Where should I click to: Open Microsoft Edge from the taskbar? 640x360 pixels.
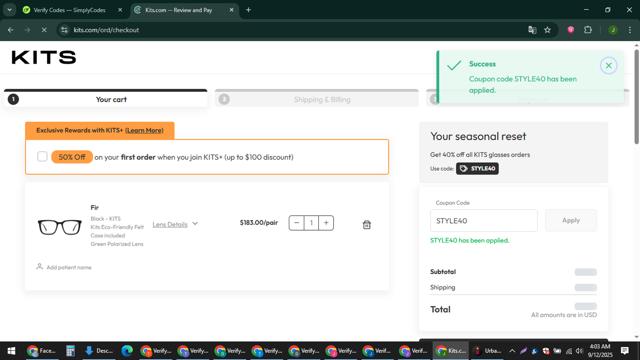127,351
